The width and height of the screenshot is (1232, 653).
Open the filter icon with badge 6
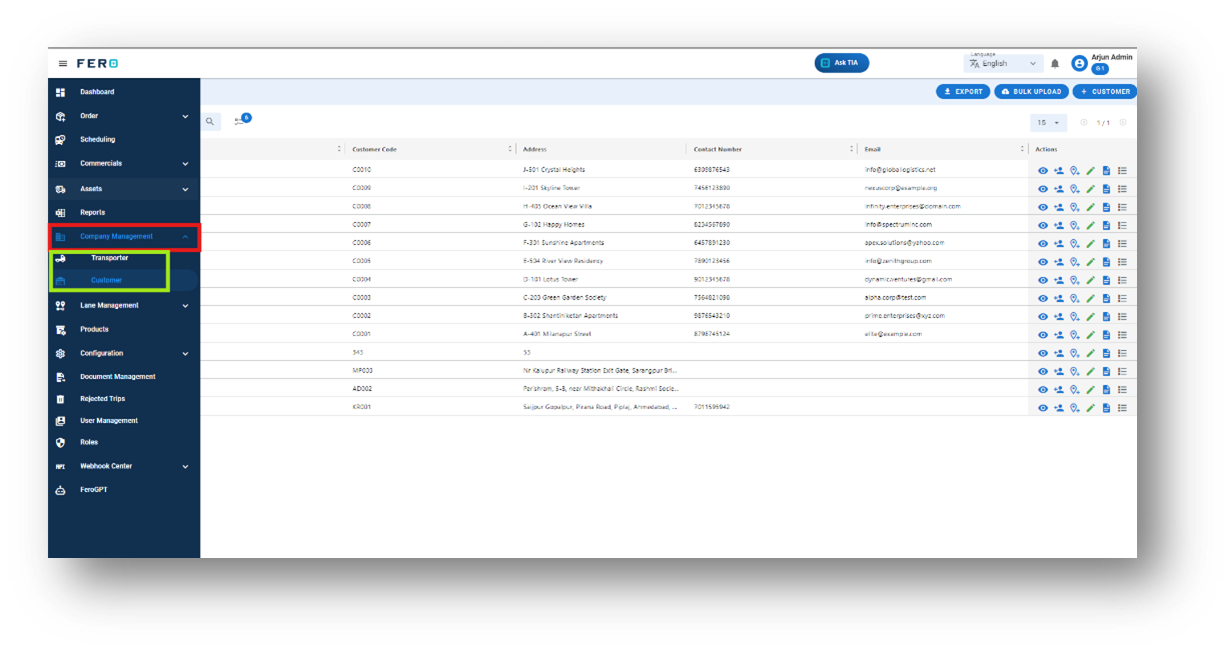(242, 119)
